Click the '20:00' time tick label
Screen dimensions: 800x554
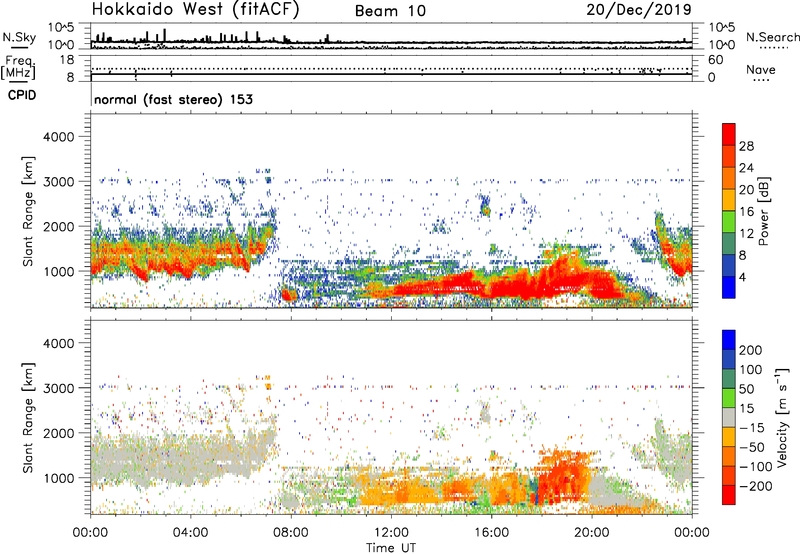[x=591, y=533]
